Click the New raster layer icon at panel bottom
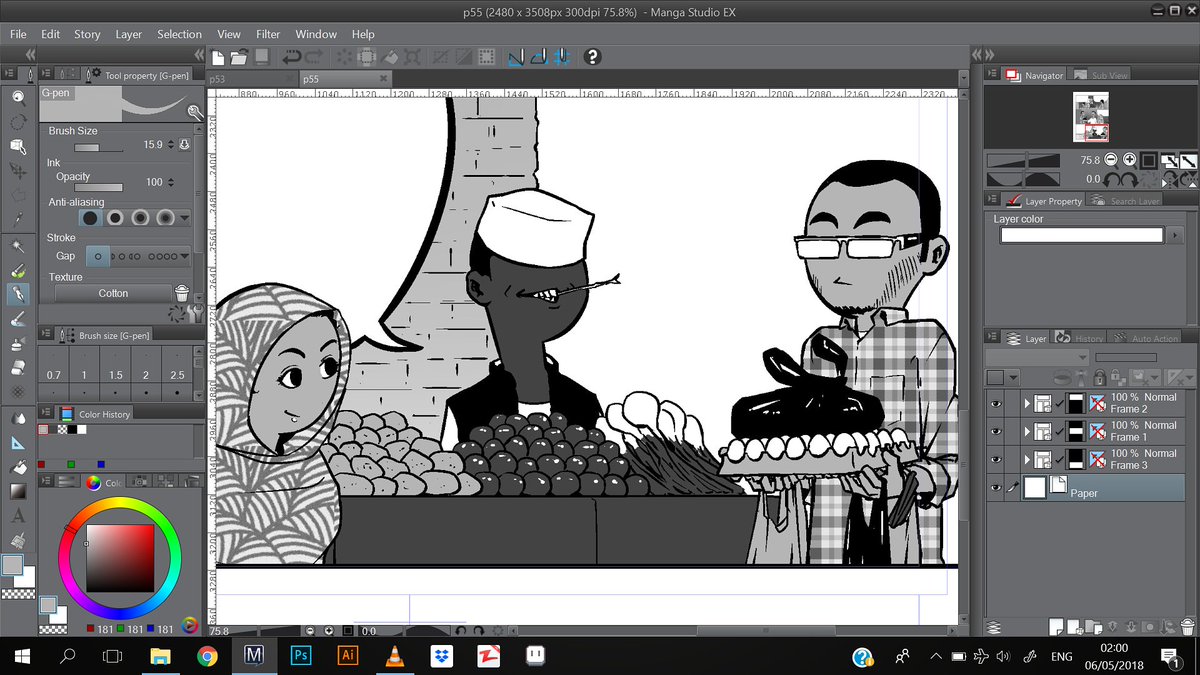This screenshot has height=675, width=1200. pos(1056,627)
